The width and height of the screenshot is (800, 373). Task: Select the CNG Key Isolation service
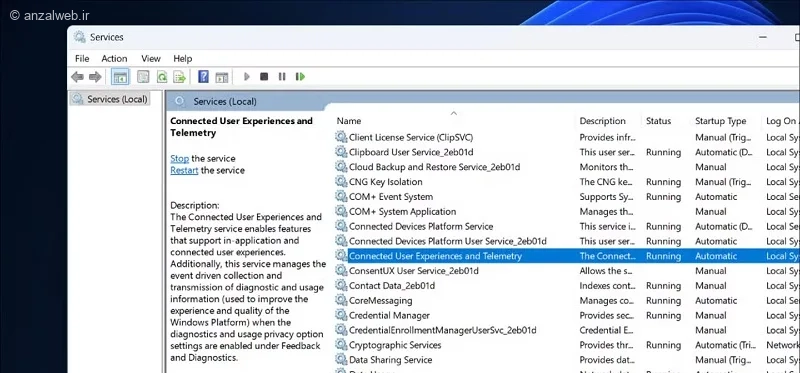tap(567, 182)
